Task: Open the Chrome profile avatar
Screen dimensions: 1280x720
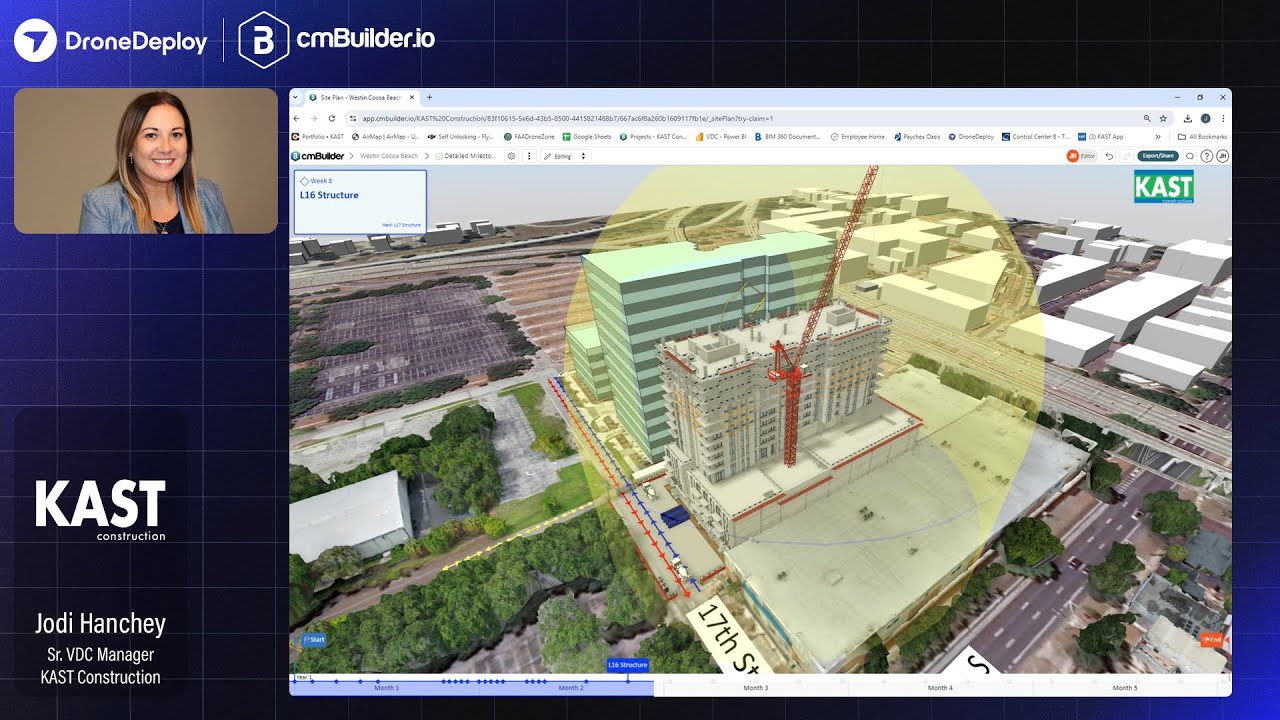Action: coord(1205,118)
